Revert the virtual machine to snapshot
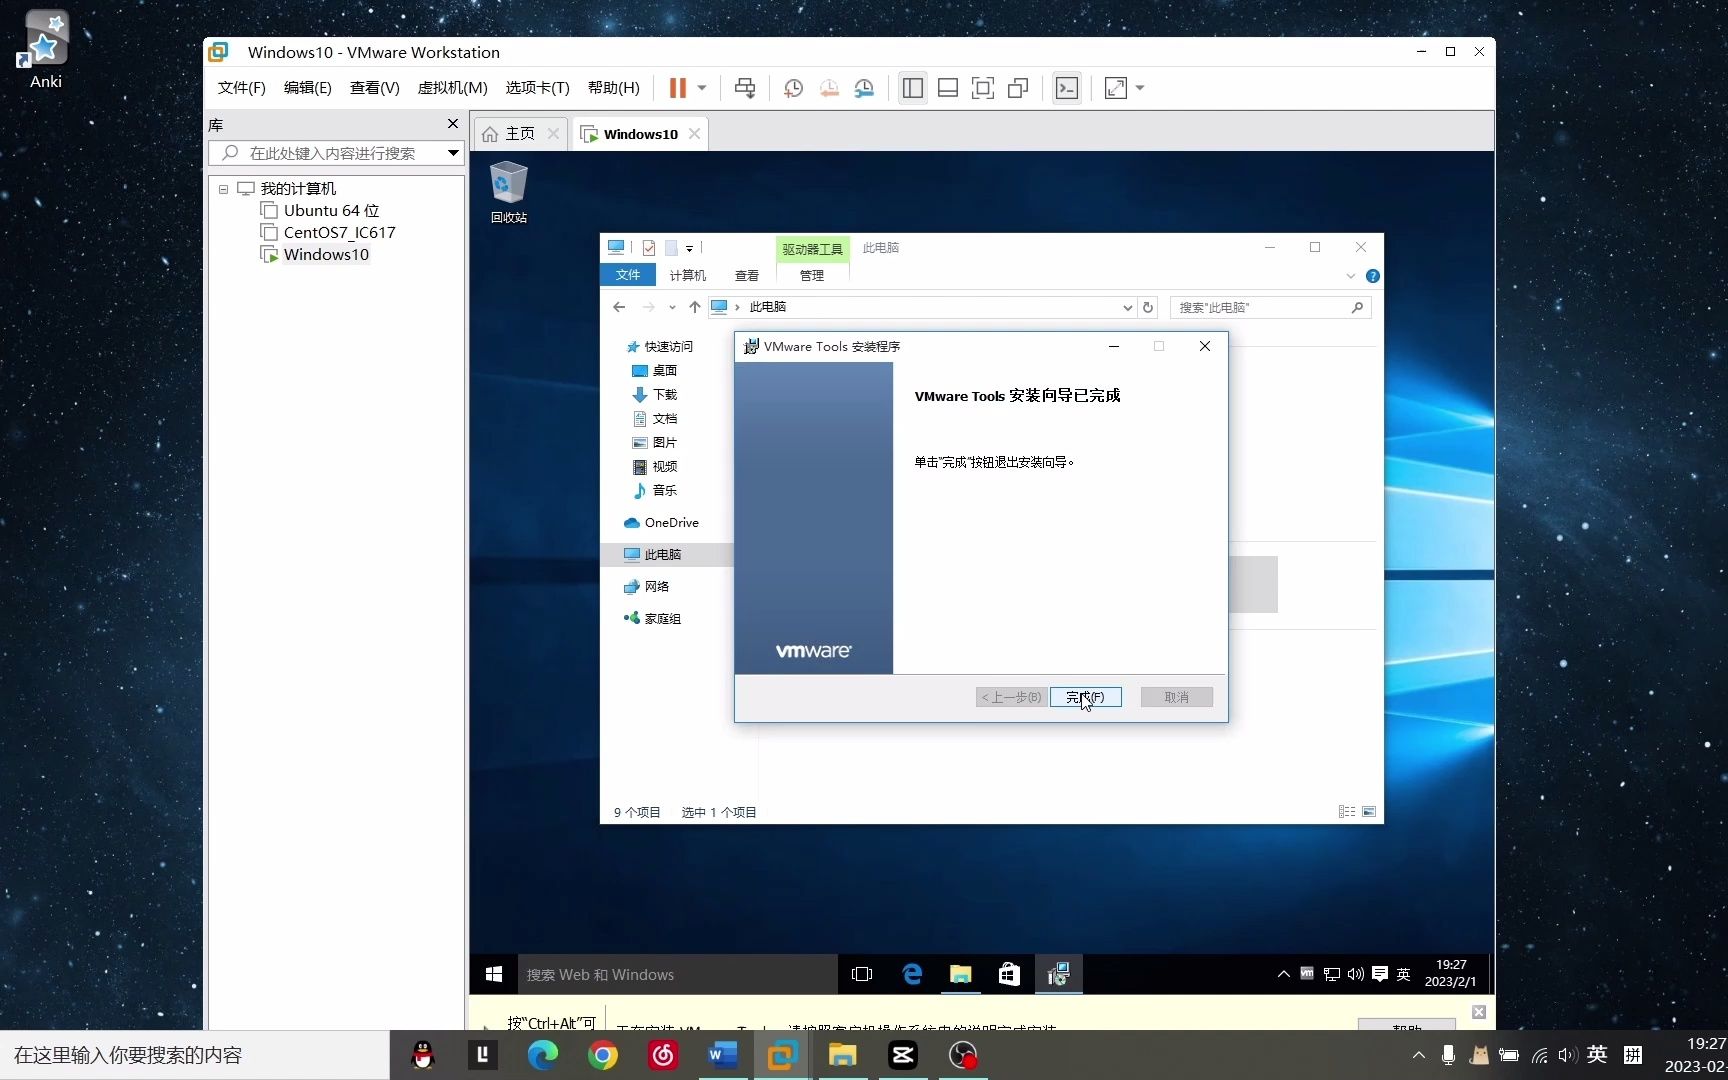Image resolution: width=1728 pixels, height=1080 pixels. [829, 88]
